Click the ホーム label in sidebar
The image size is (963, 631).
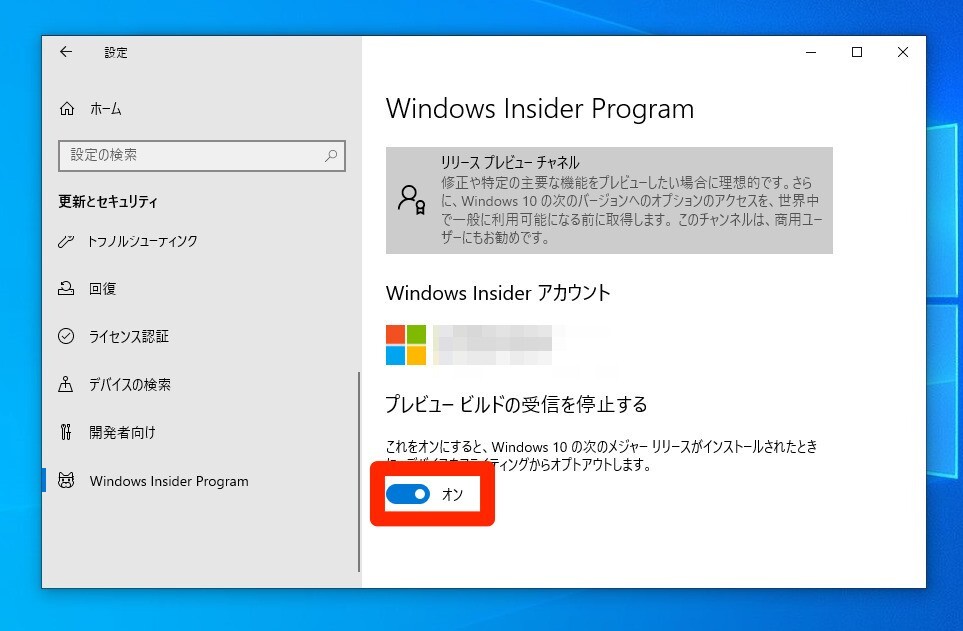[x=106, y=109]
